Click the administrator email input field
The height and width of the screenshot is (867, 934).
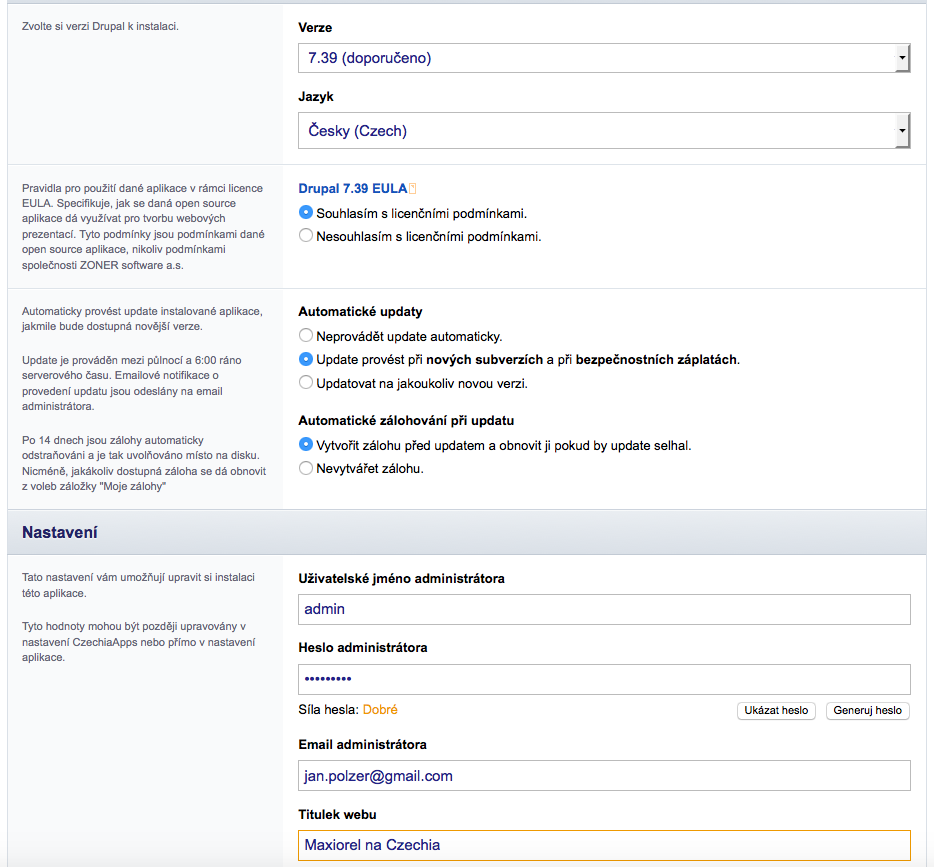pos(604,775)
